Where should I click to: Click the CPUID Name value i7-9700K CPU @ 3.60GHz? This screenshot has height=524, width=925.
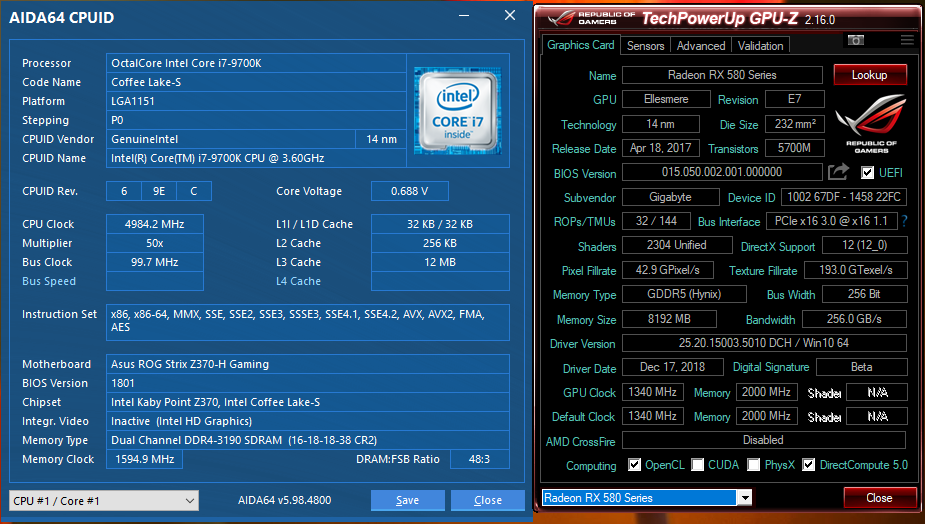[256, 158]
